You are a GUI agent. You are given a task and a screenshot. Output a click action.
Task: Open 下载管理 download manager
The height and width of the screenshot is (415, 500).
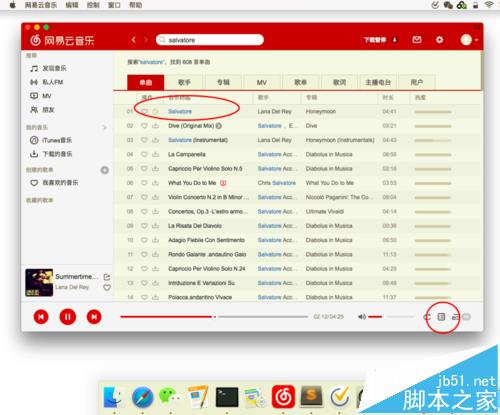pos(380,40)
